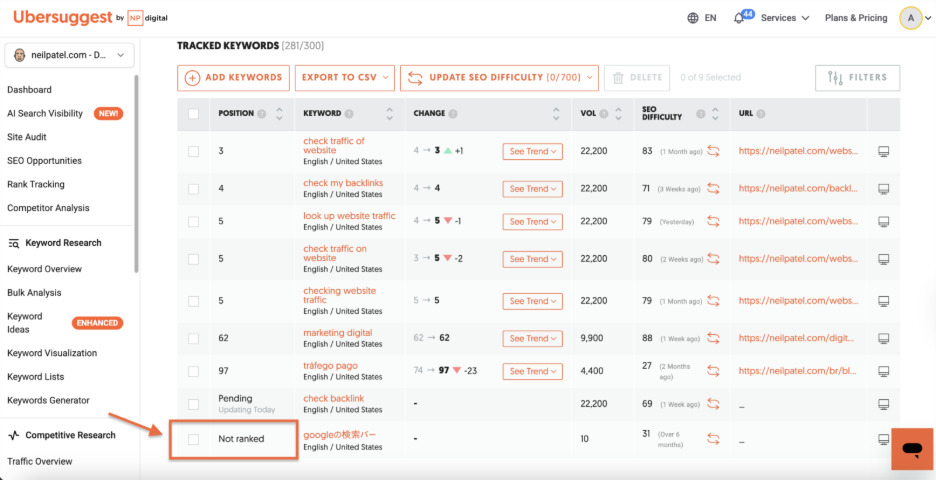Check the box for checking website traffic
Viewport: 936px width, 480px height.
[x=193, y=301]
